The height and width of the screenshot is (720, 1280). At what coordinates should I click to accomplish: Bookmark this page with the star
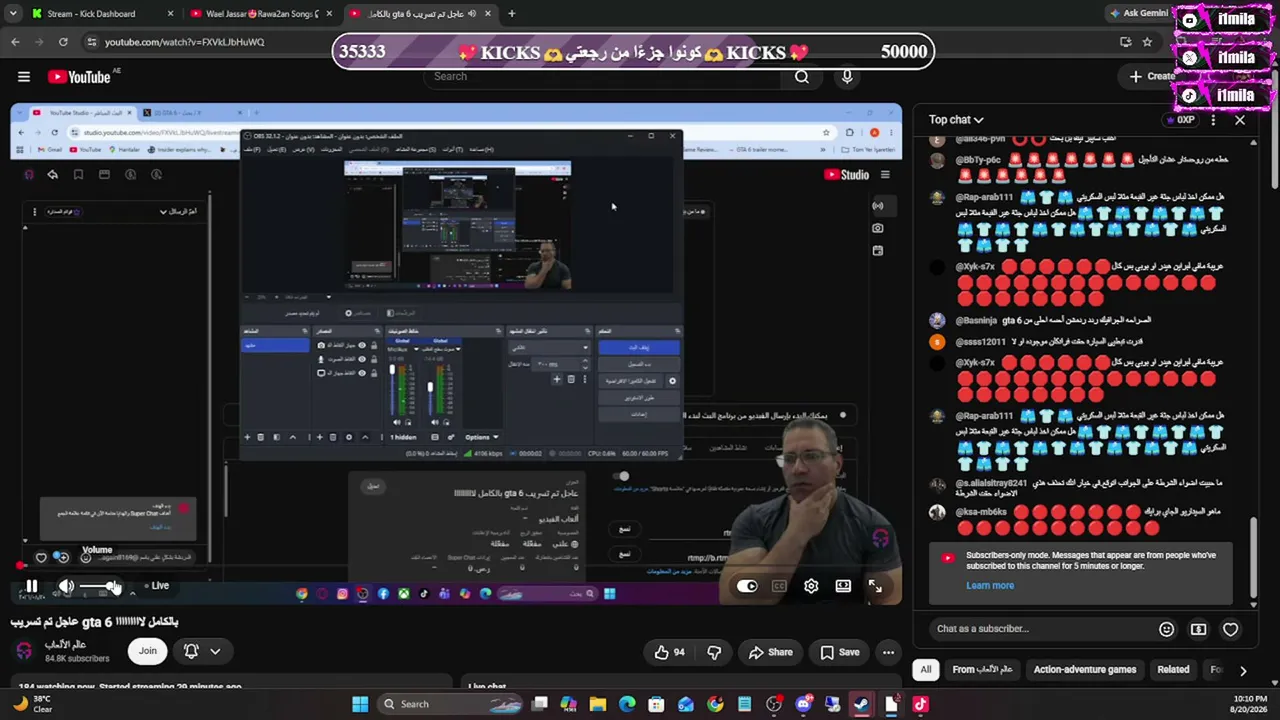point(1147,42)
